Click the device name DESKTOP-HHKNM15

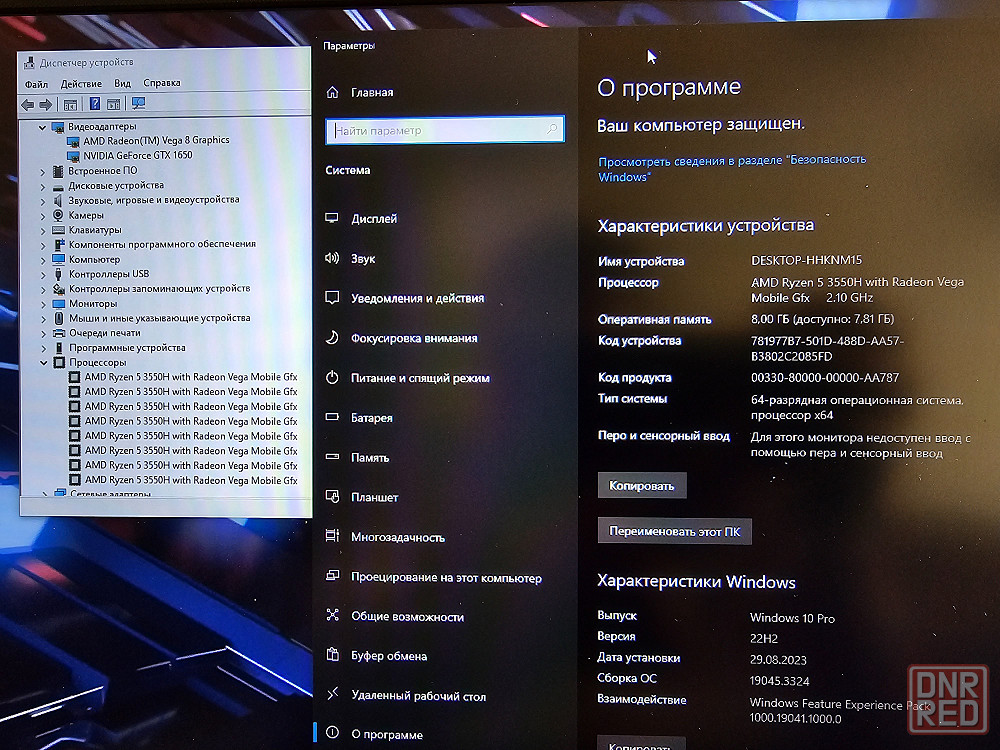(806, 260)
